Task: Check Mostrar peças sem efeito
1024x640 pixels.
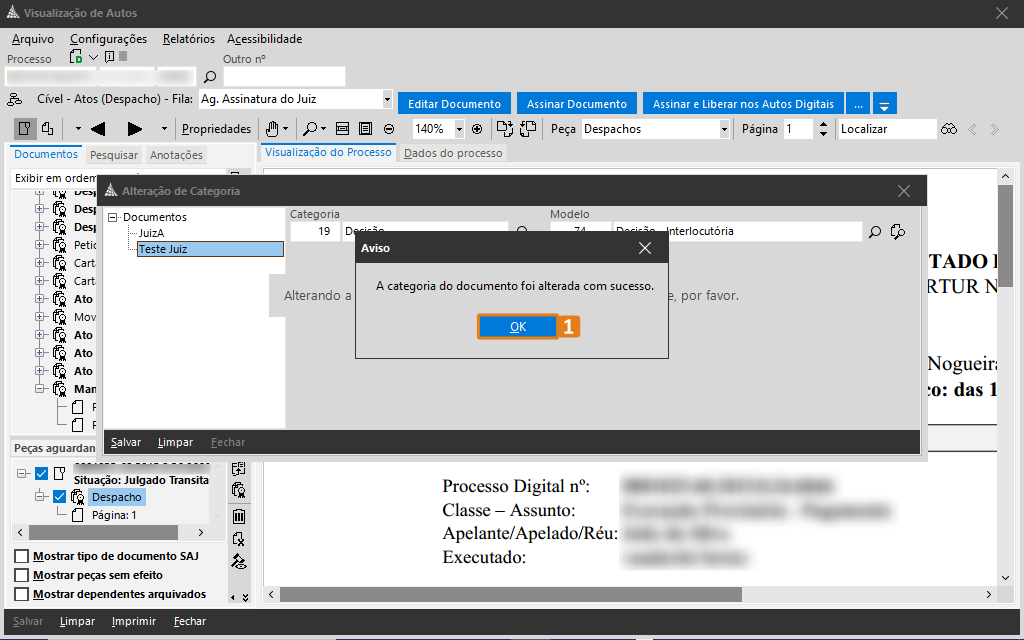Action: point(21,576)
